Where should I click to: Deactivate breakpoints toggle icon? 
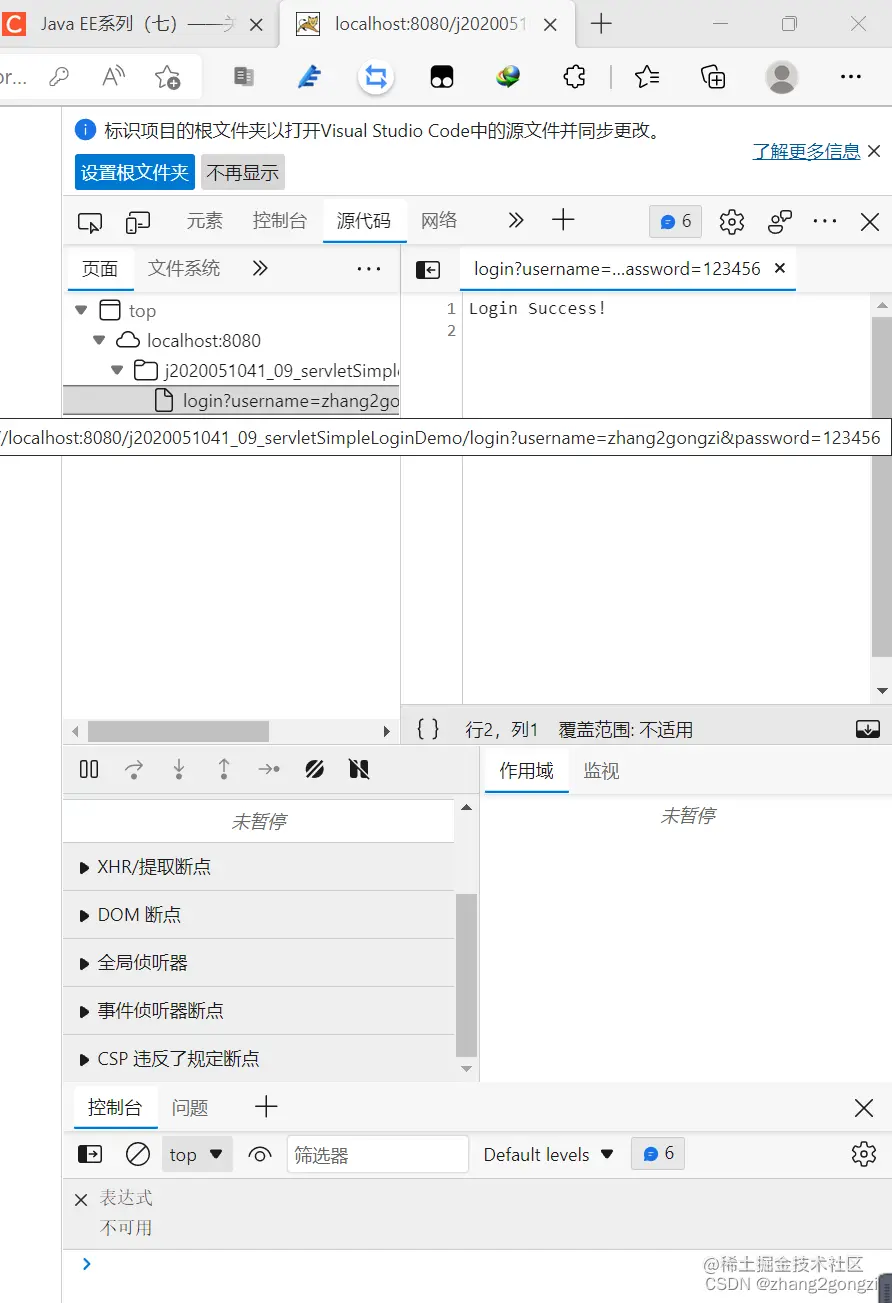coord(314,769)
